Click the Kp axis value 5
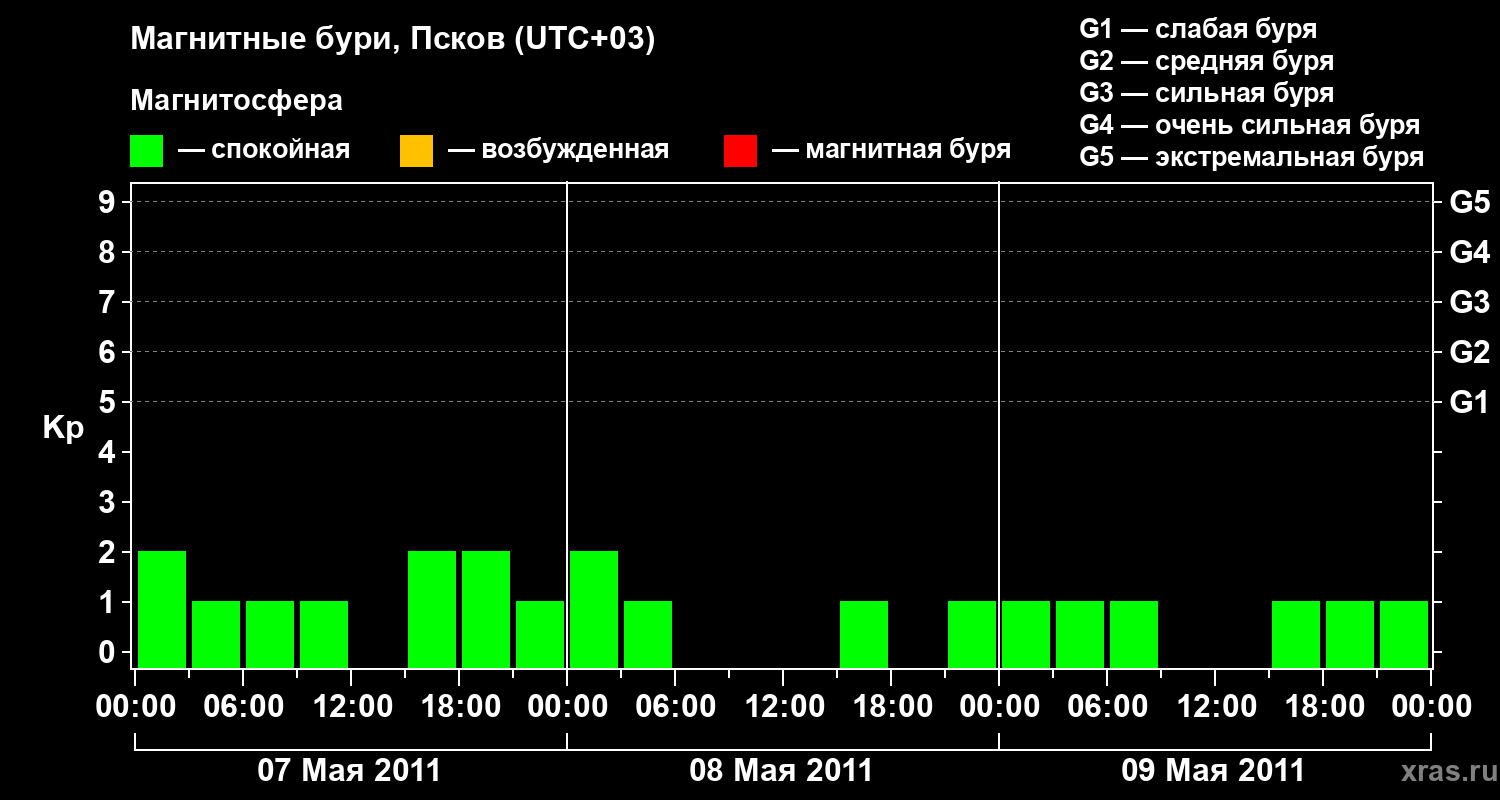Viewport: 1500px width, 800px height. [x=108, y=402]
